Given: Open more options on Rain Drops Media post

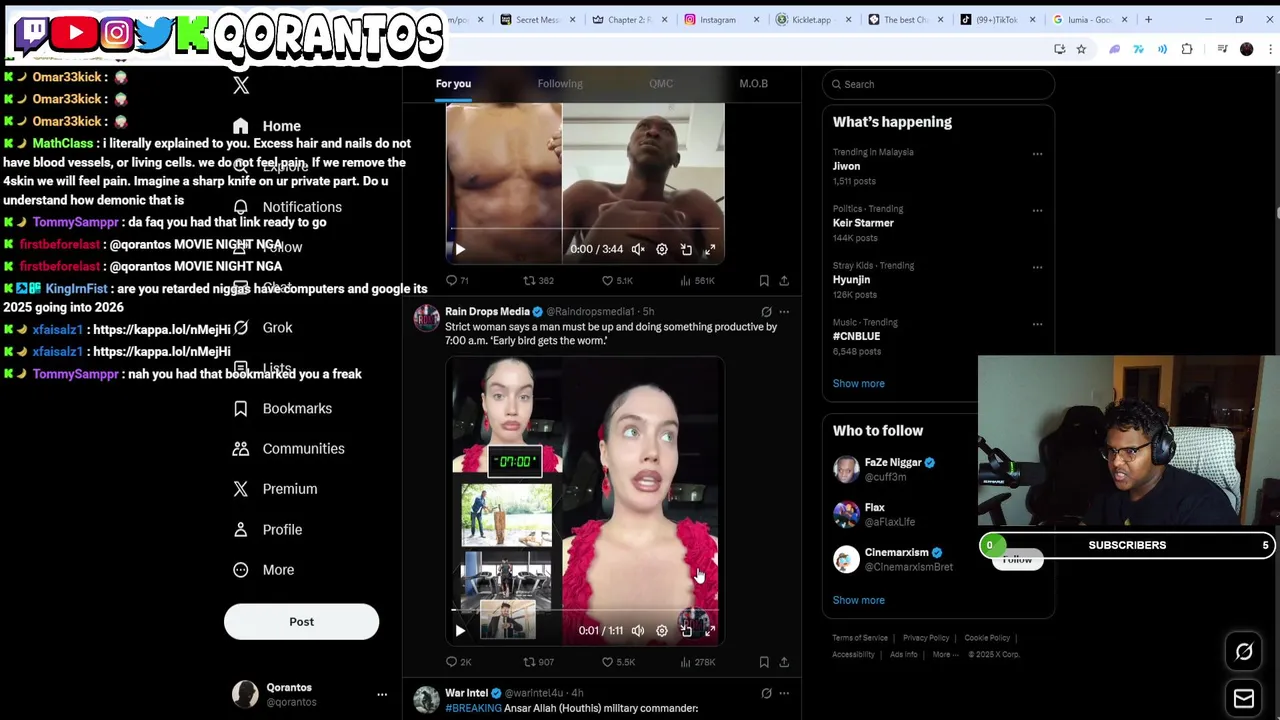Looking at the screenshot, I should point(784,312).
